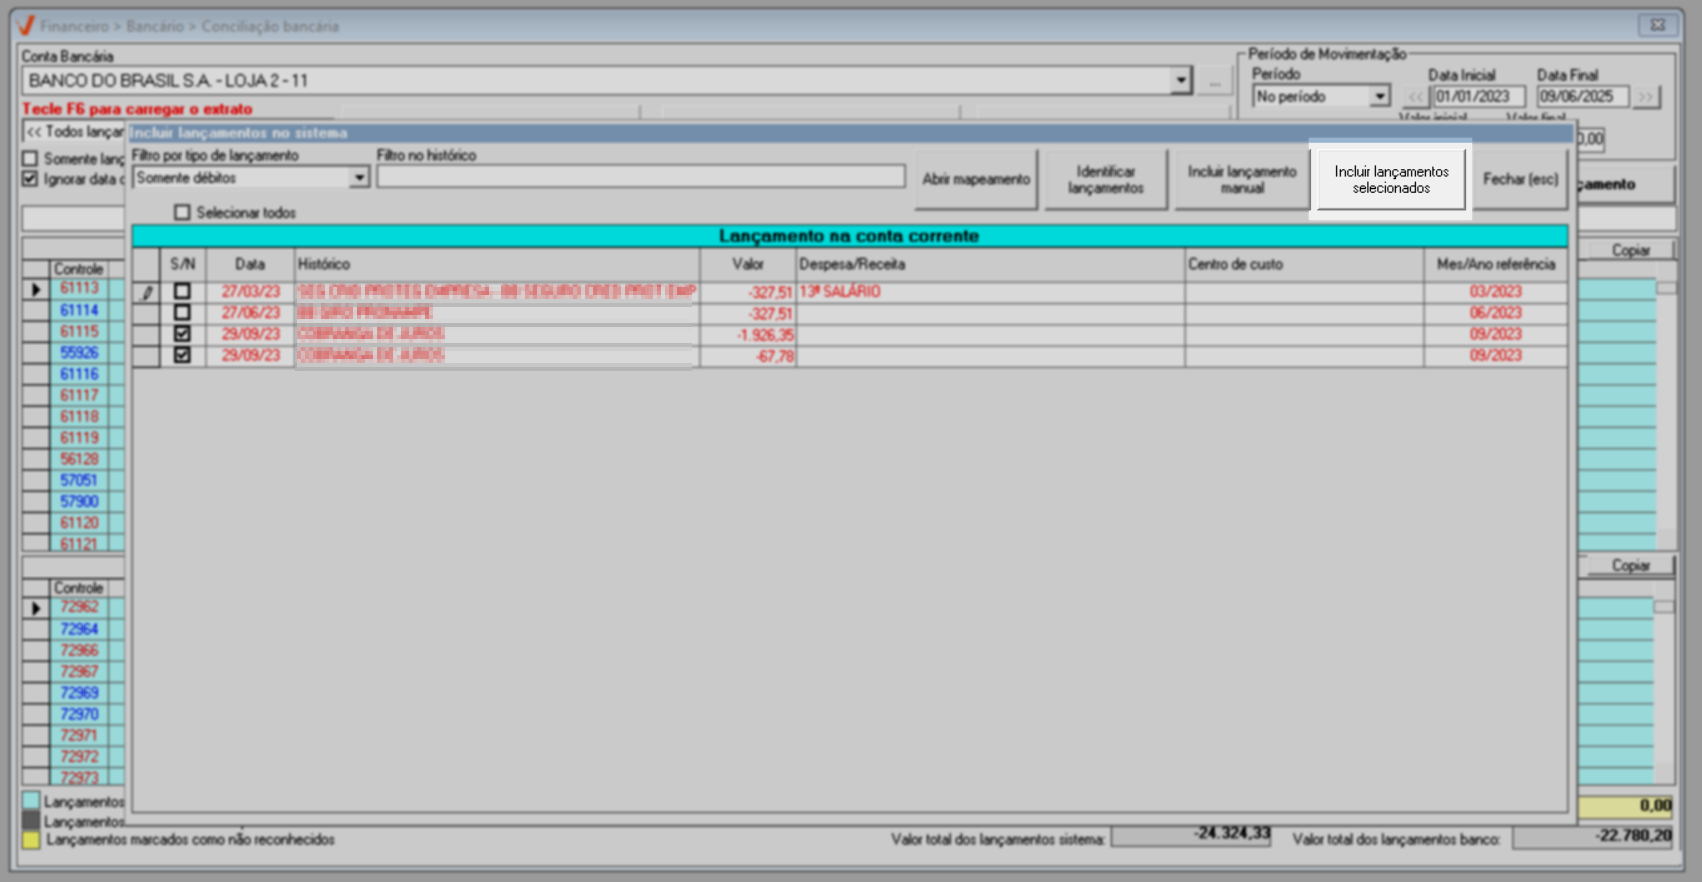The height and width of the screenshot is (882, 1702).
Task: Click the next period >> button
Action: pos(1646,97)
